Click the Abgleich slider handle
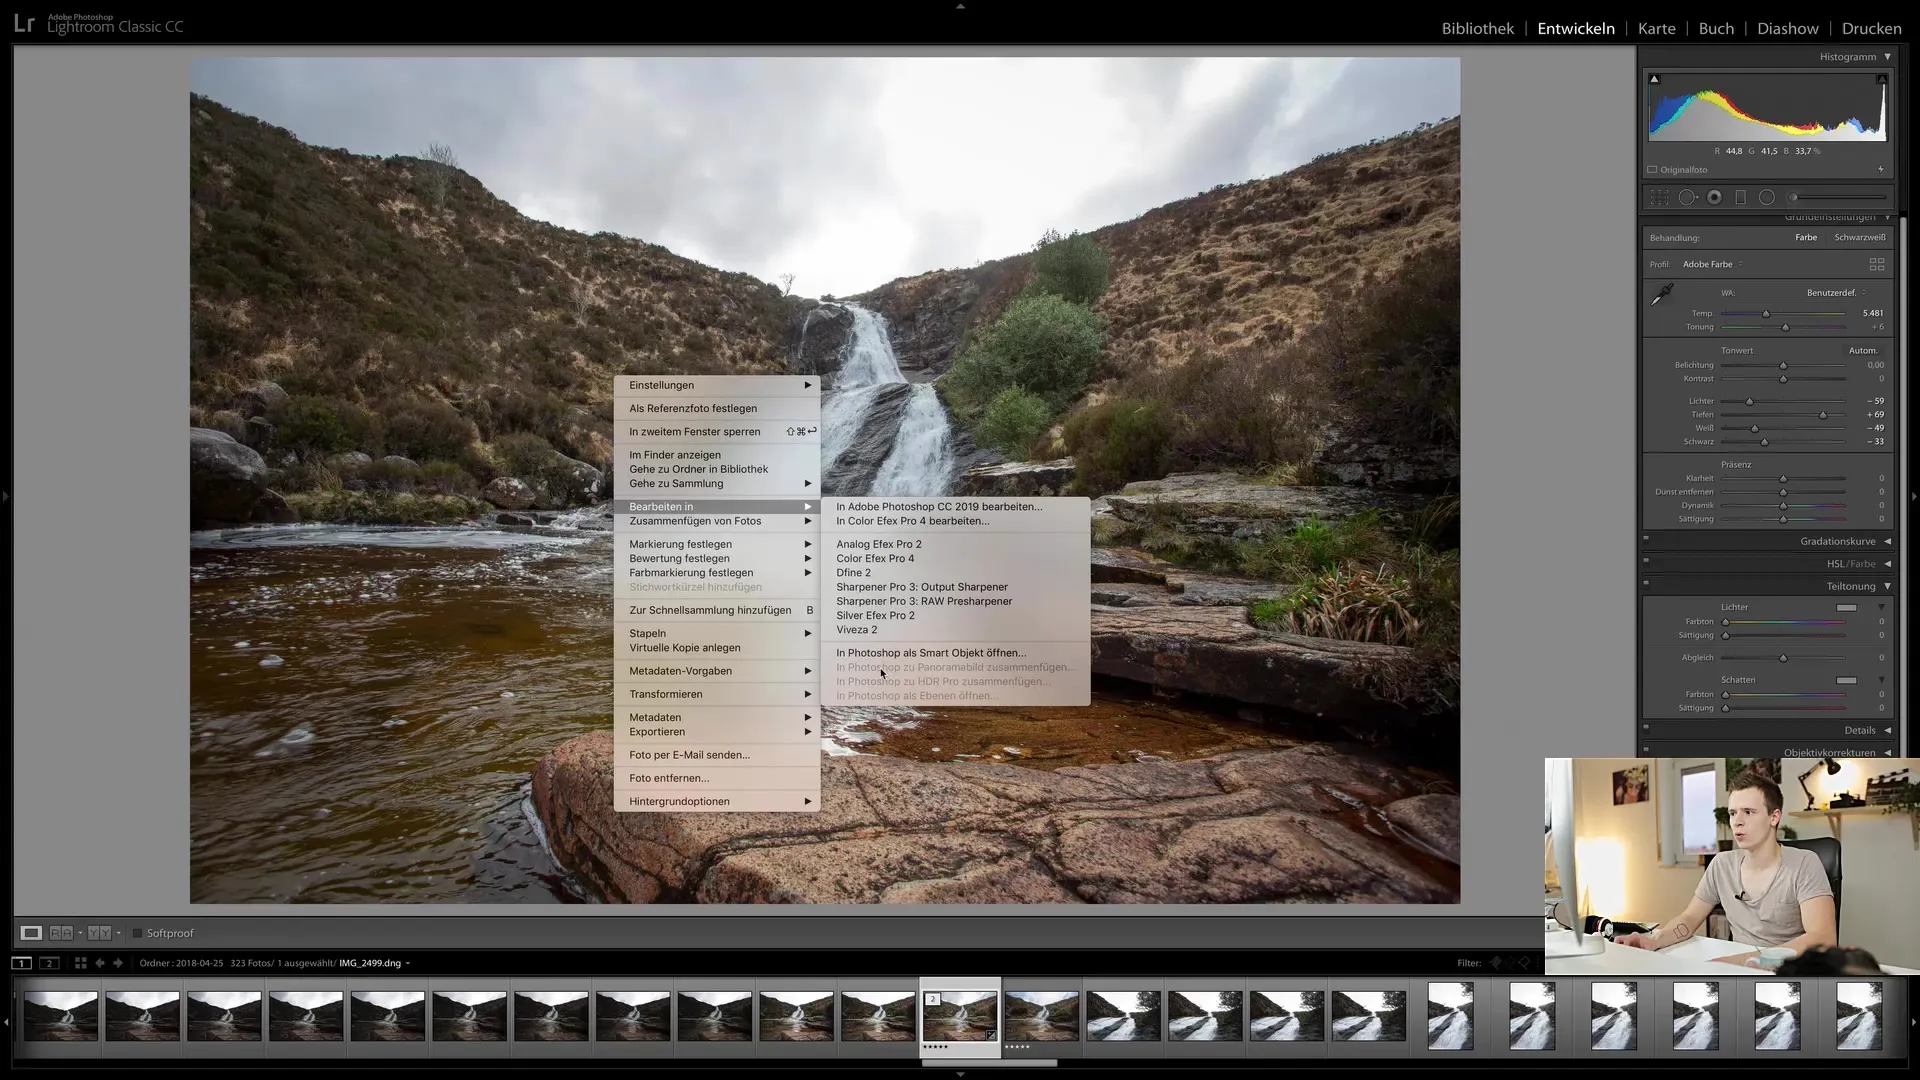Viewport: 1920px width, 1080px height. click(1783, 658)
